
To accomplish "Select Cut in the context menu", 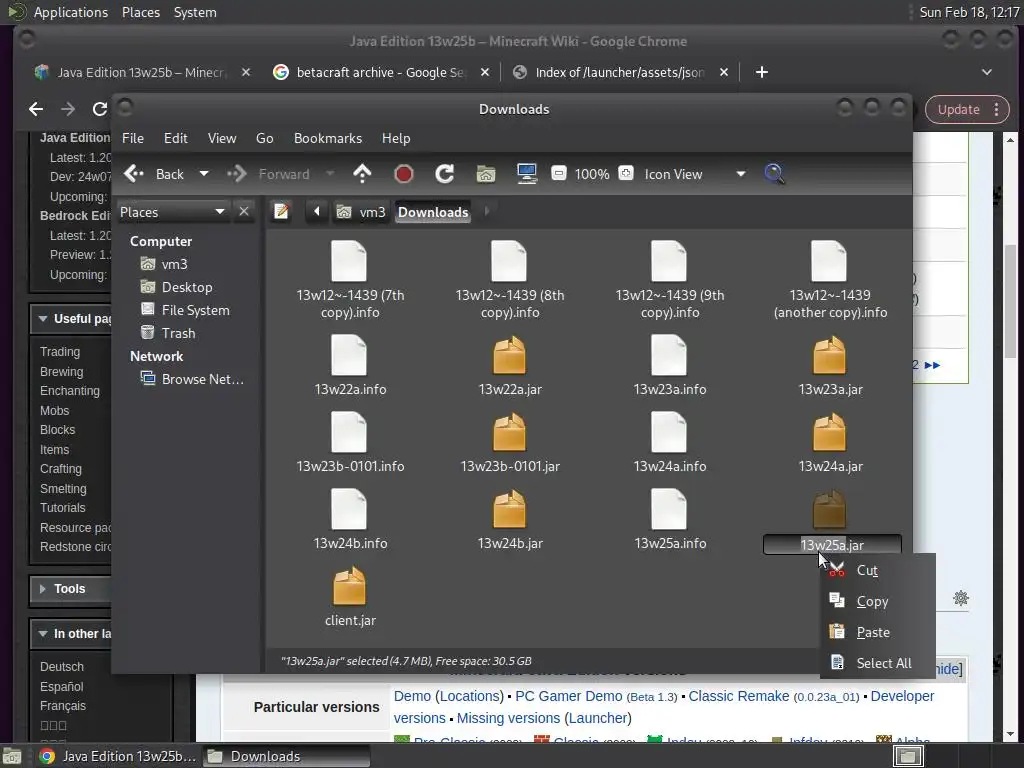I will tap(867, 571).
